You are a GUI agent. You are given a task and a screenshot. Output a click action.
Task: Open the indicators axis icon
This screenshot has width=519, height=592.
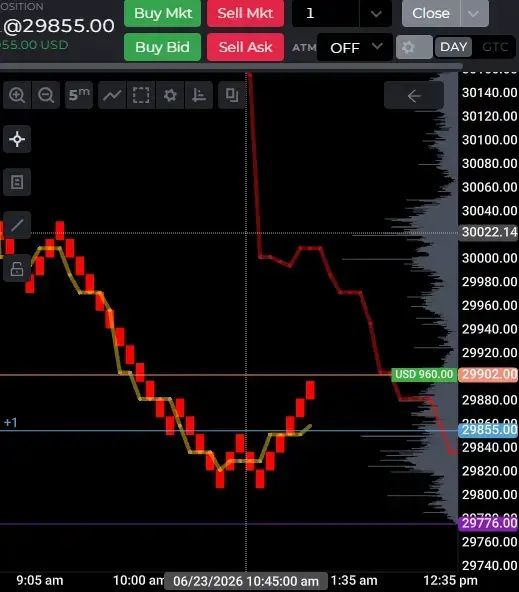(x=199, y=95)
